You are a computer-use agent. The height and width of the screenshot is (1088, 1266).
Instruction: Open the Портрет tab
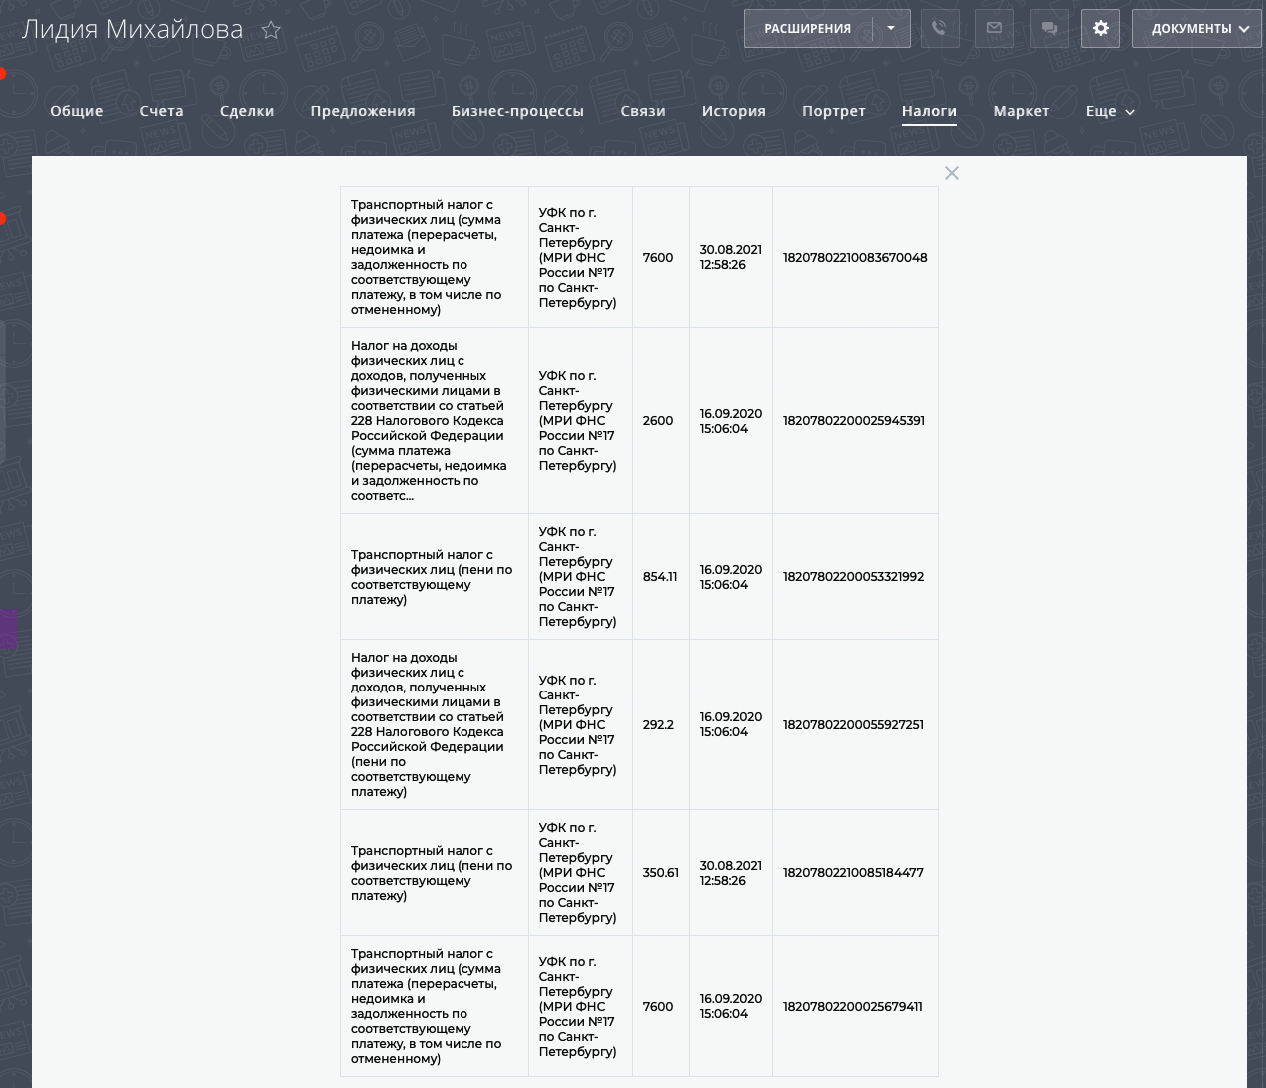833,111
